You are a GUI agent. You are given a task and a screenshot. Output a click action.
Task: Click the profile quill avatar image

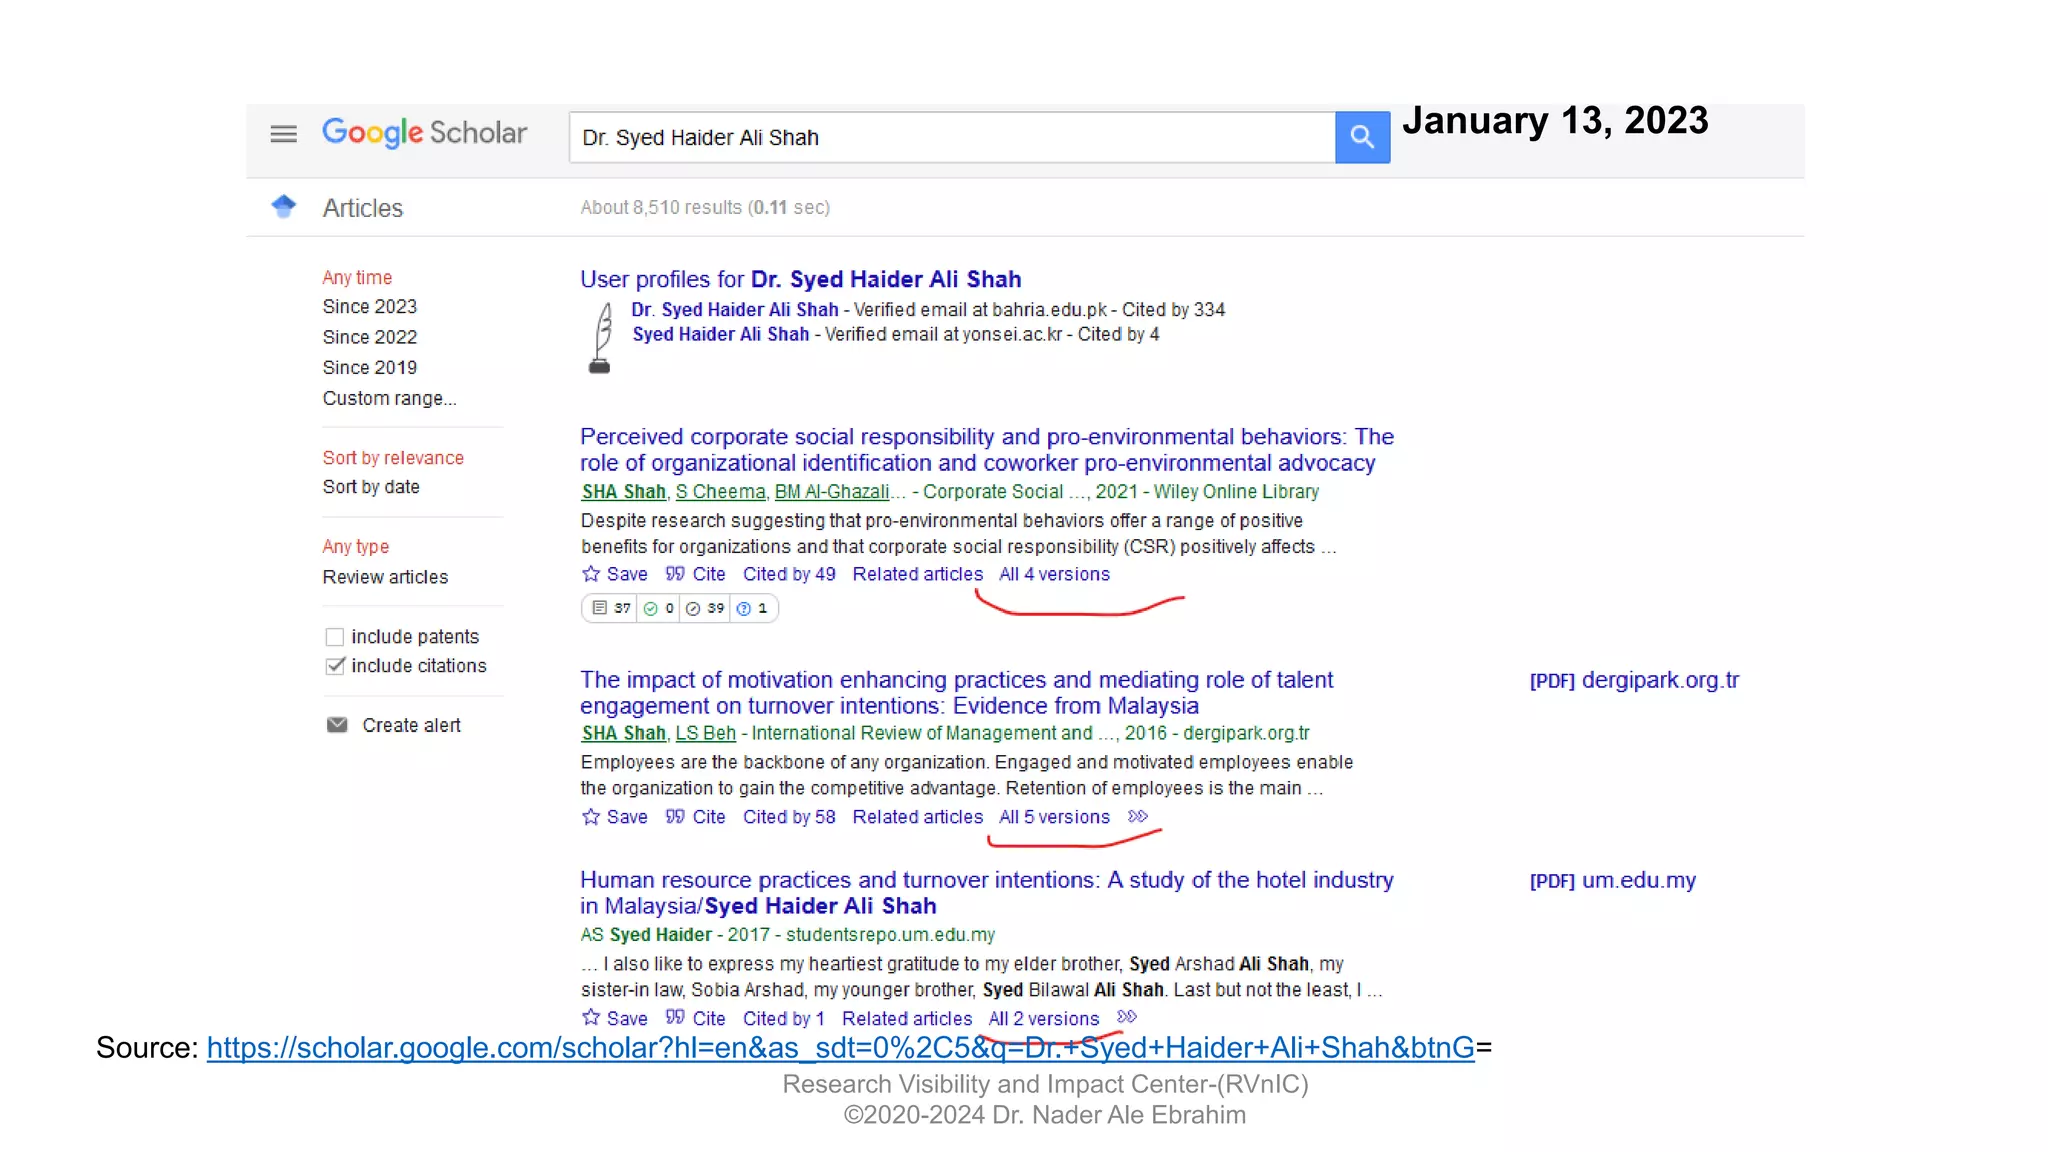(x=601, y=338)
